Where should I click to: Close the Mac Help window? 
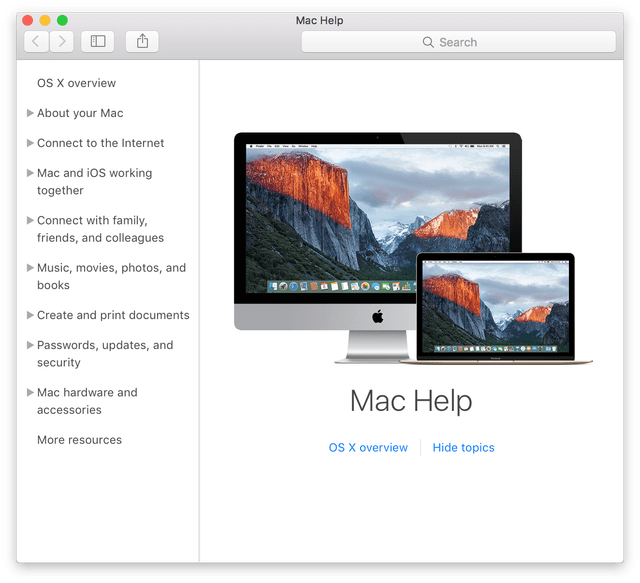point(27,20)
